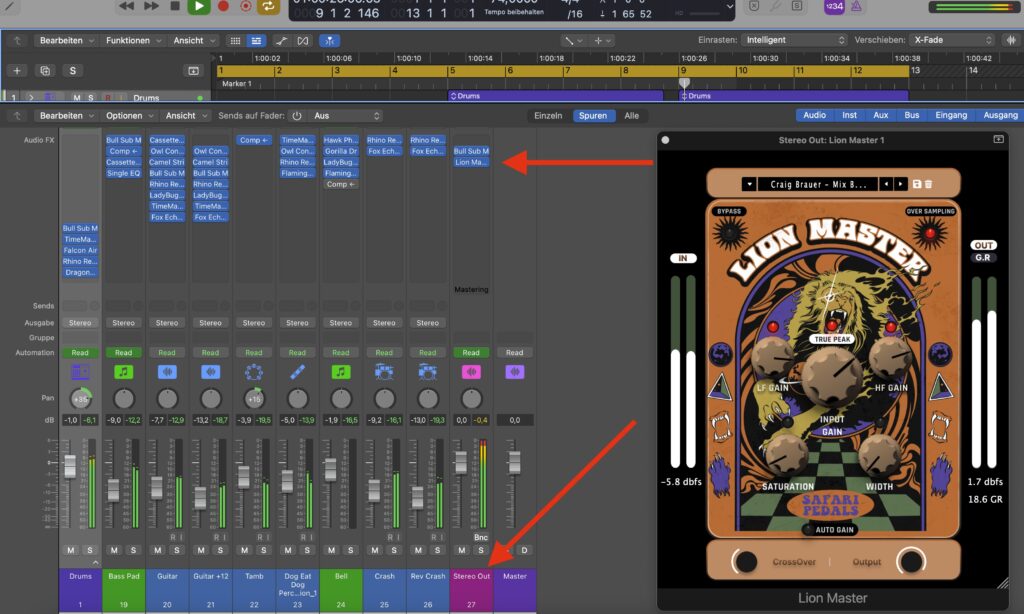This screenshot has width=1024, height=614.
Task: Show automation with the curve icon
Action: (281, 40)
